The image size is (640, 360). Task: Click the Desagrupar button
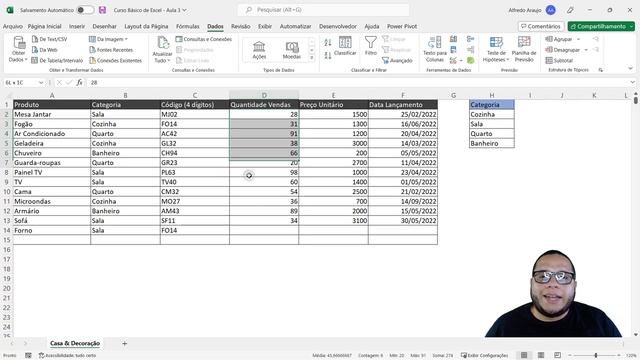click(x=562, y=50)
